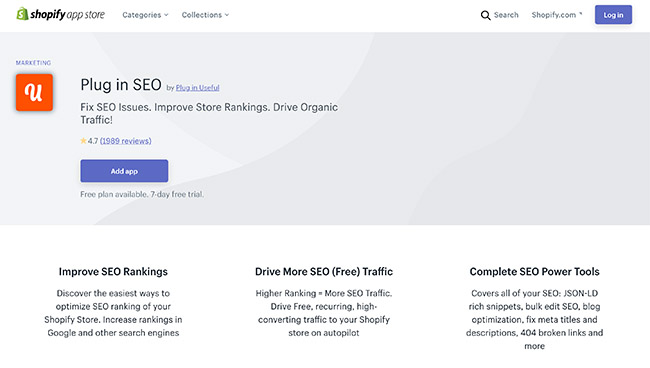Screen dimensions: 650x368
Task: Expand the Categories dropdown chevron
Action: [166, 15]
